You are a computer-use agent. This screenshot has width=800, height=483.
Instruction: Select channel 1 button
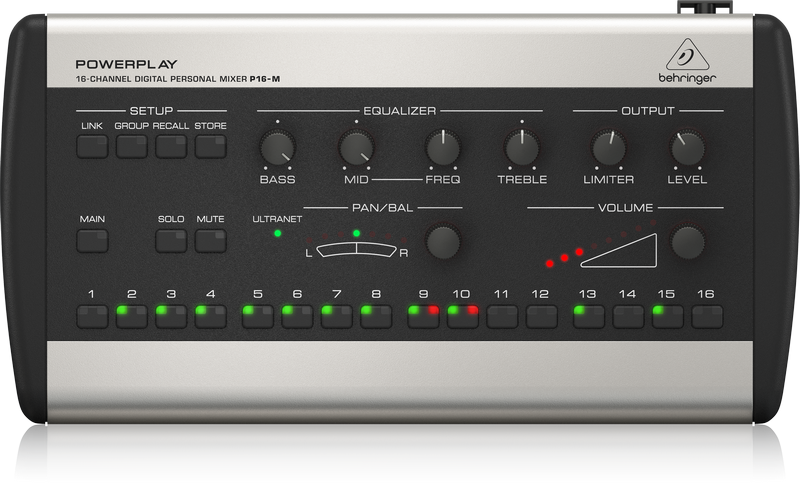point(92,317)
